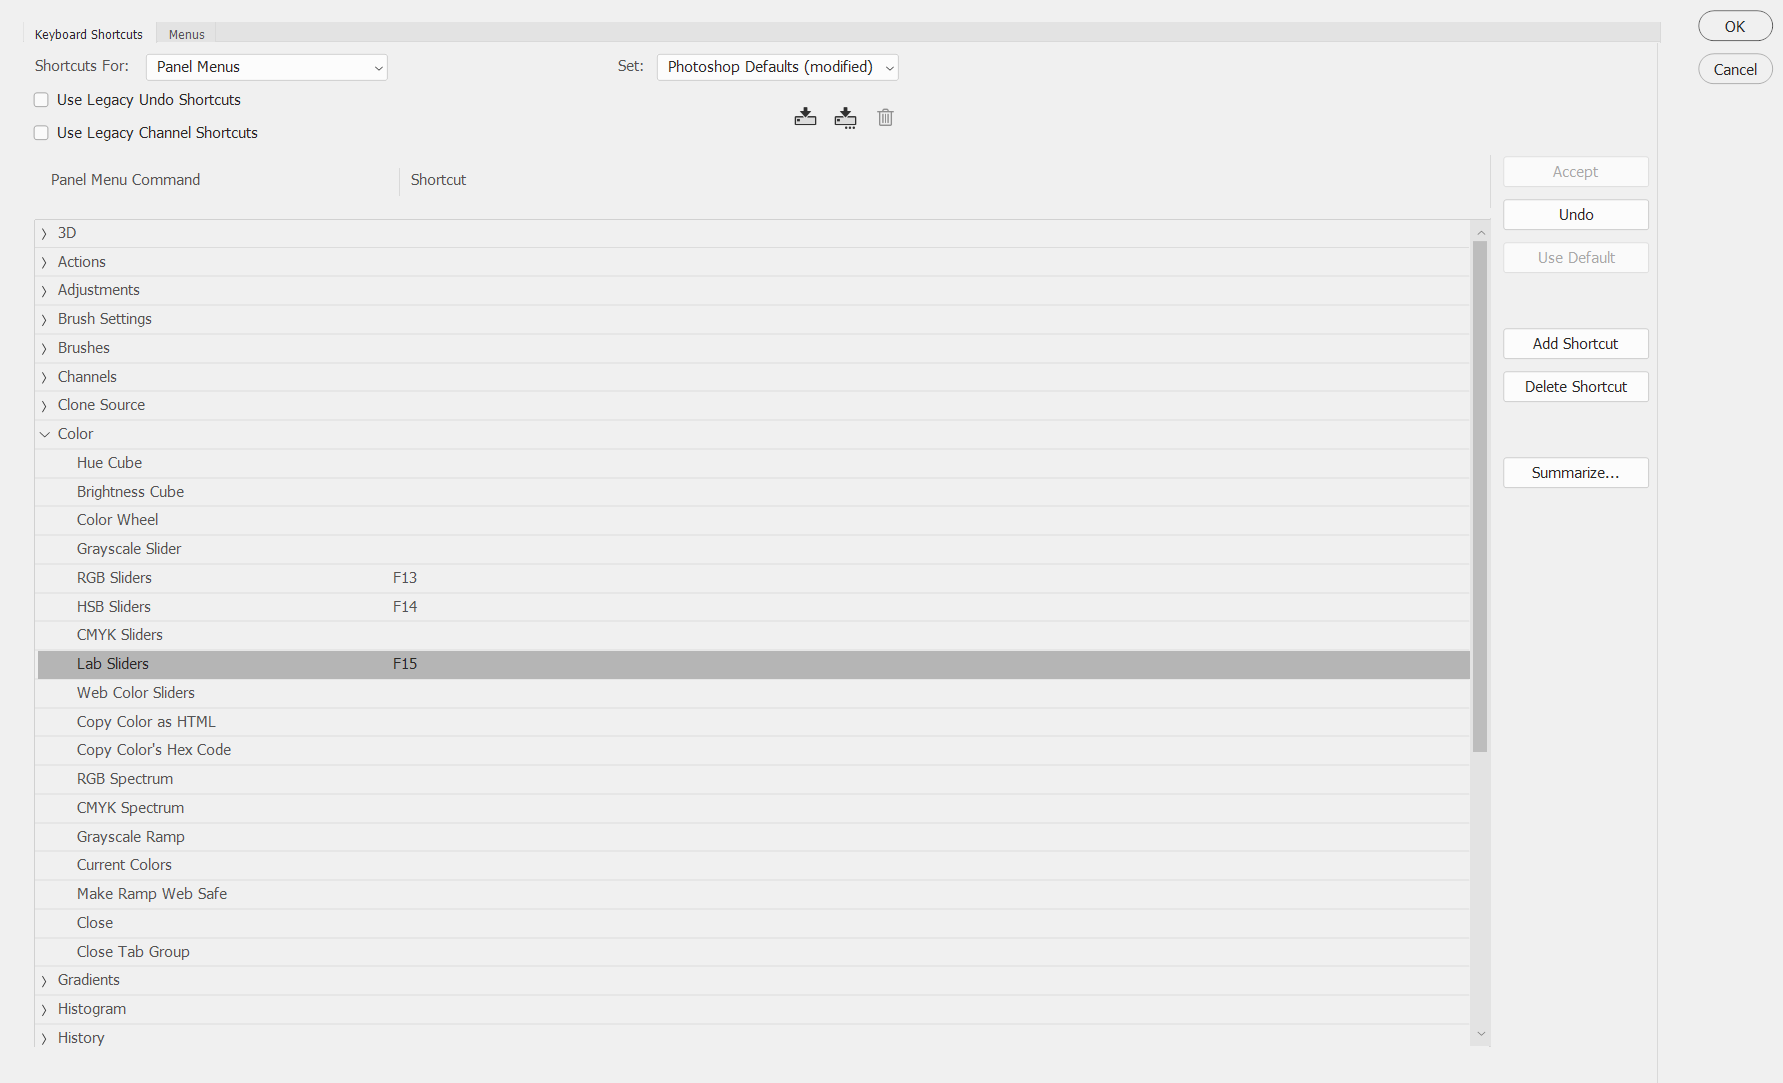Expand the Adjustments panel group

[x=44, y=290]
